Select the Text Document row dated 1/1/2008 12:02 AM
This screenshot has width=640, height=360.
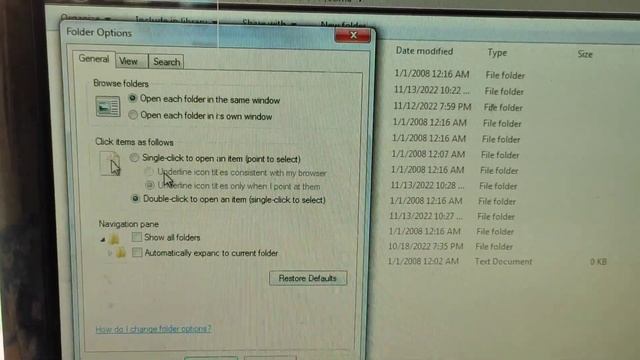[497, 261]
